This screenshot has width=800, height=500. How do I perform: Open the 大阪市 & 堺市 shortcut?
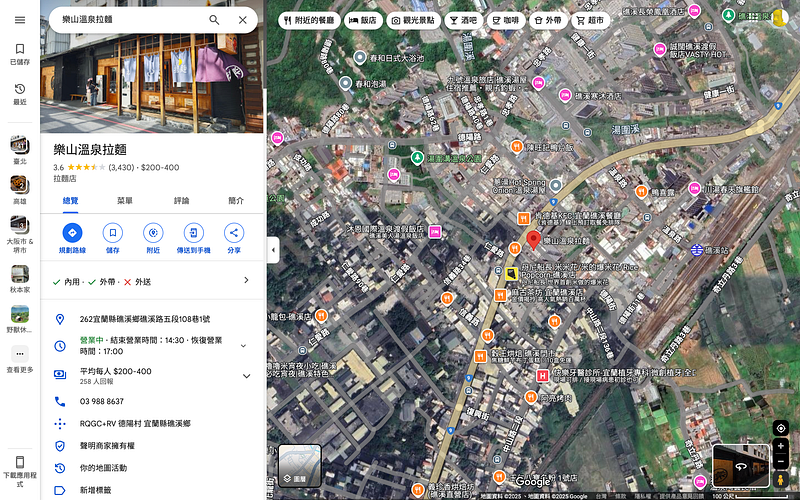tap(20, 234)
